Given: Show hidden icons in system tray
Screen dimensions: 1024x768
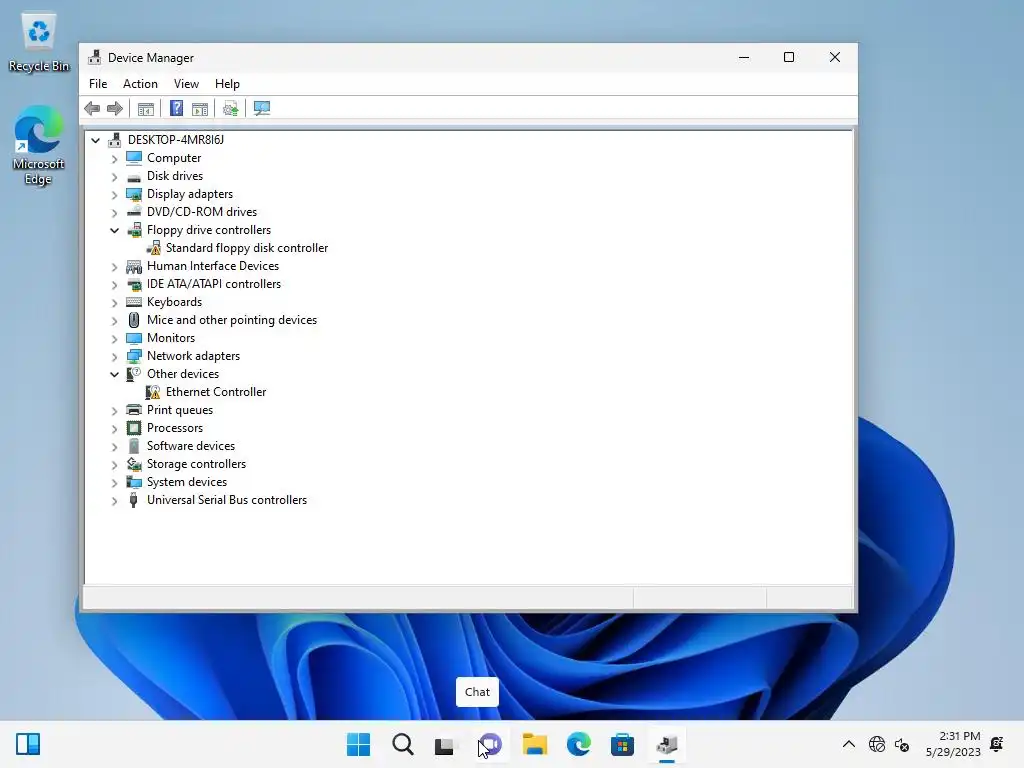Looking at the screenshot, I should (x=849, y=744).
